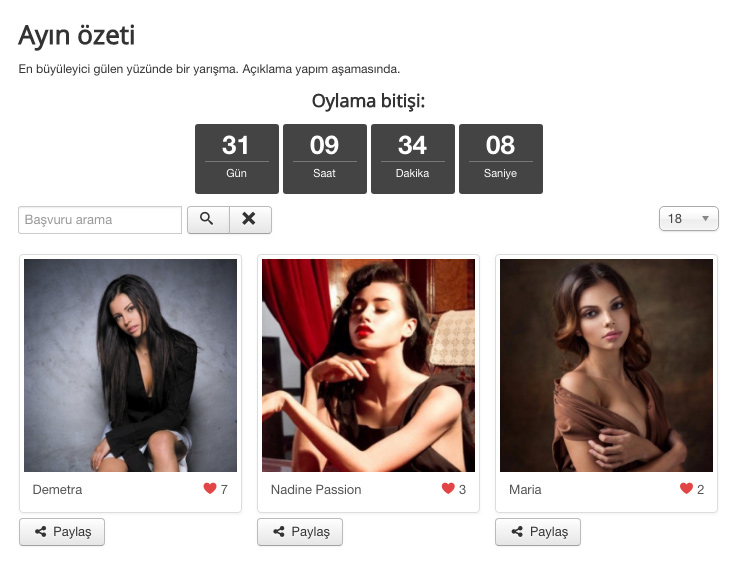Image resolution: width=738 pixels, height=562 pixels.
Task: Clear the search with the X button
Action: (250, 219)
